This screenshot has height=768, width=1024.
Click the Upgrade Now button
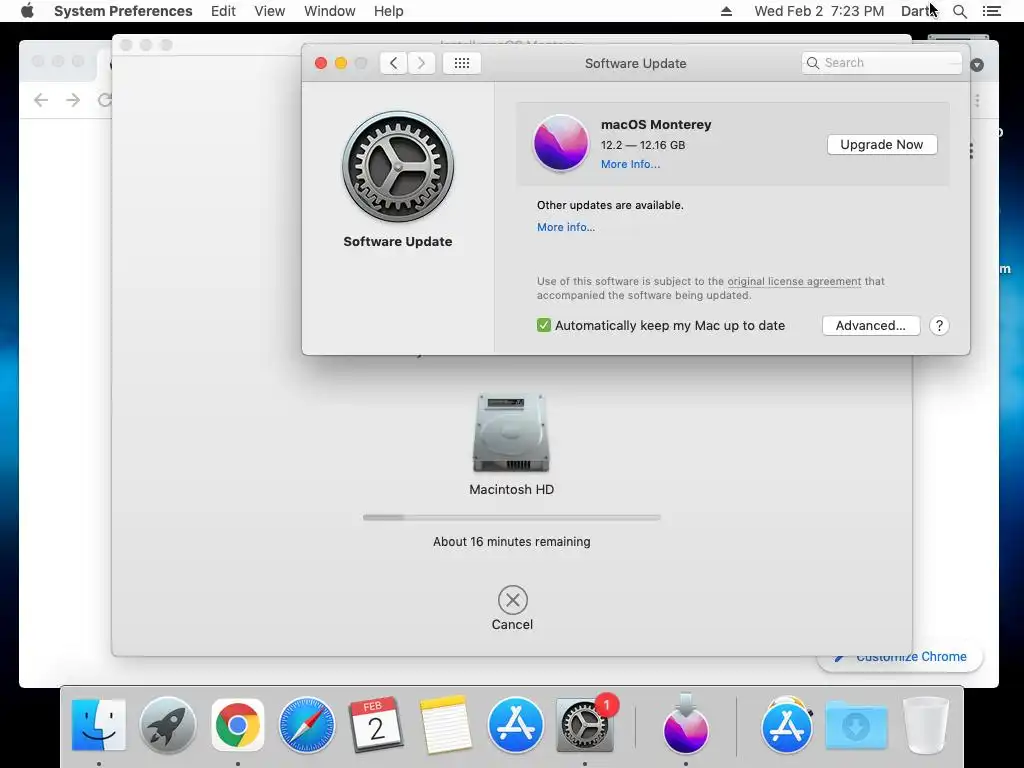(x=882, y=144)
